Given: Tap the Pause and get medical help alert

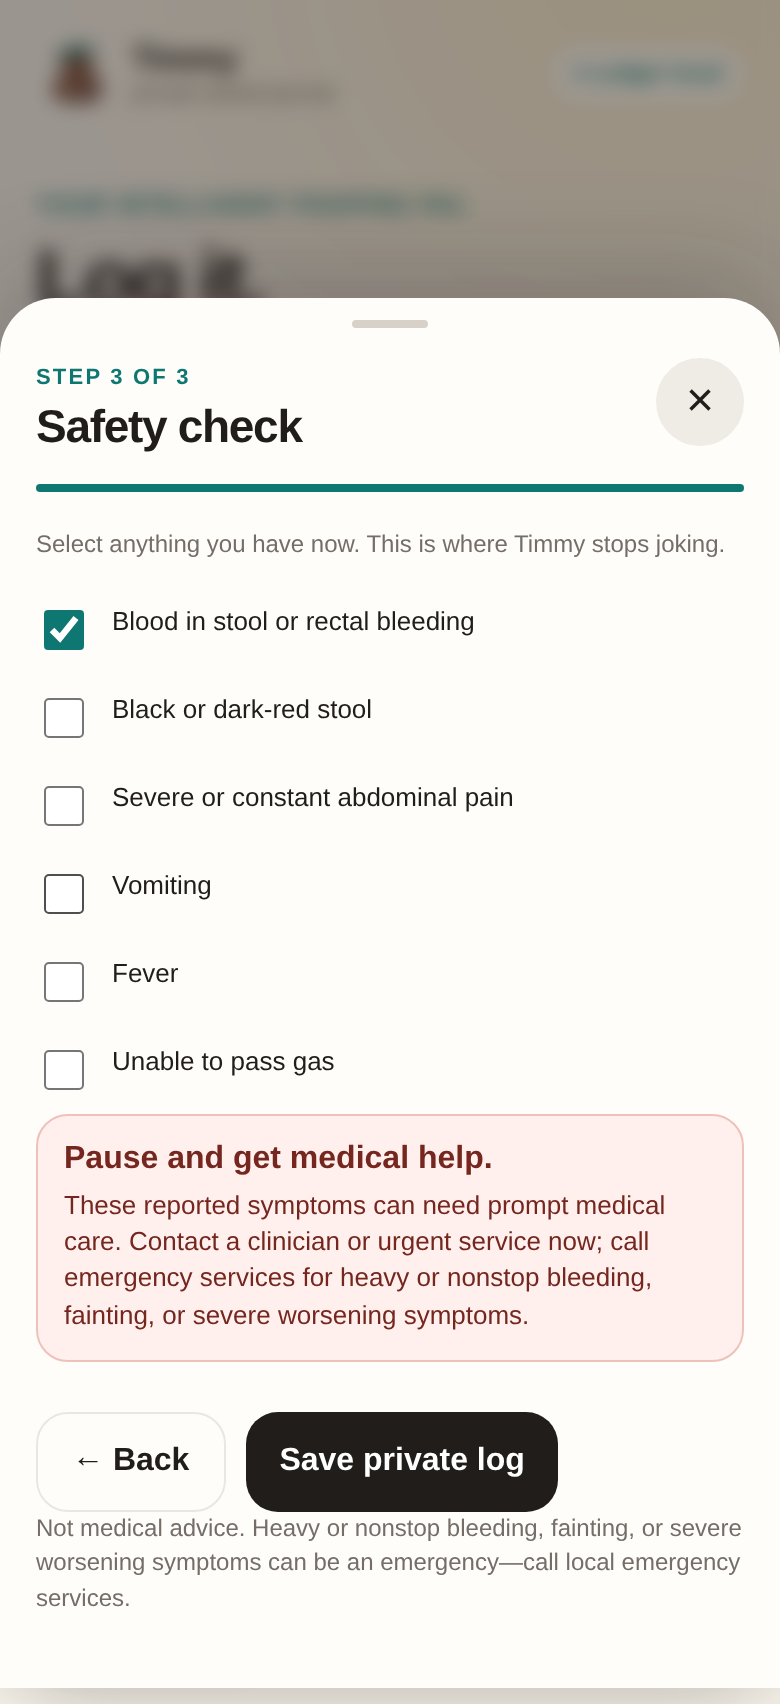Looking at the screenshot, I should tap(390, 1238).
